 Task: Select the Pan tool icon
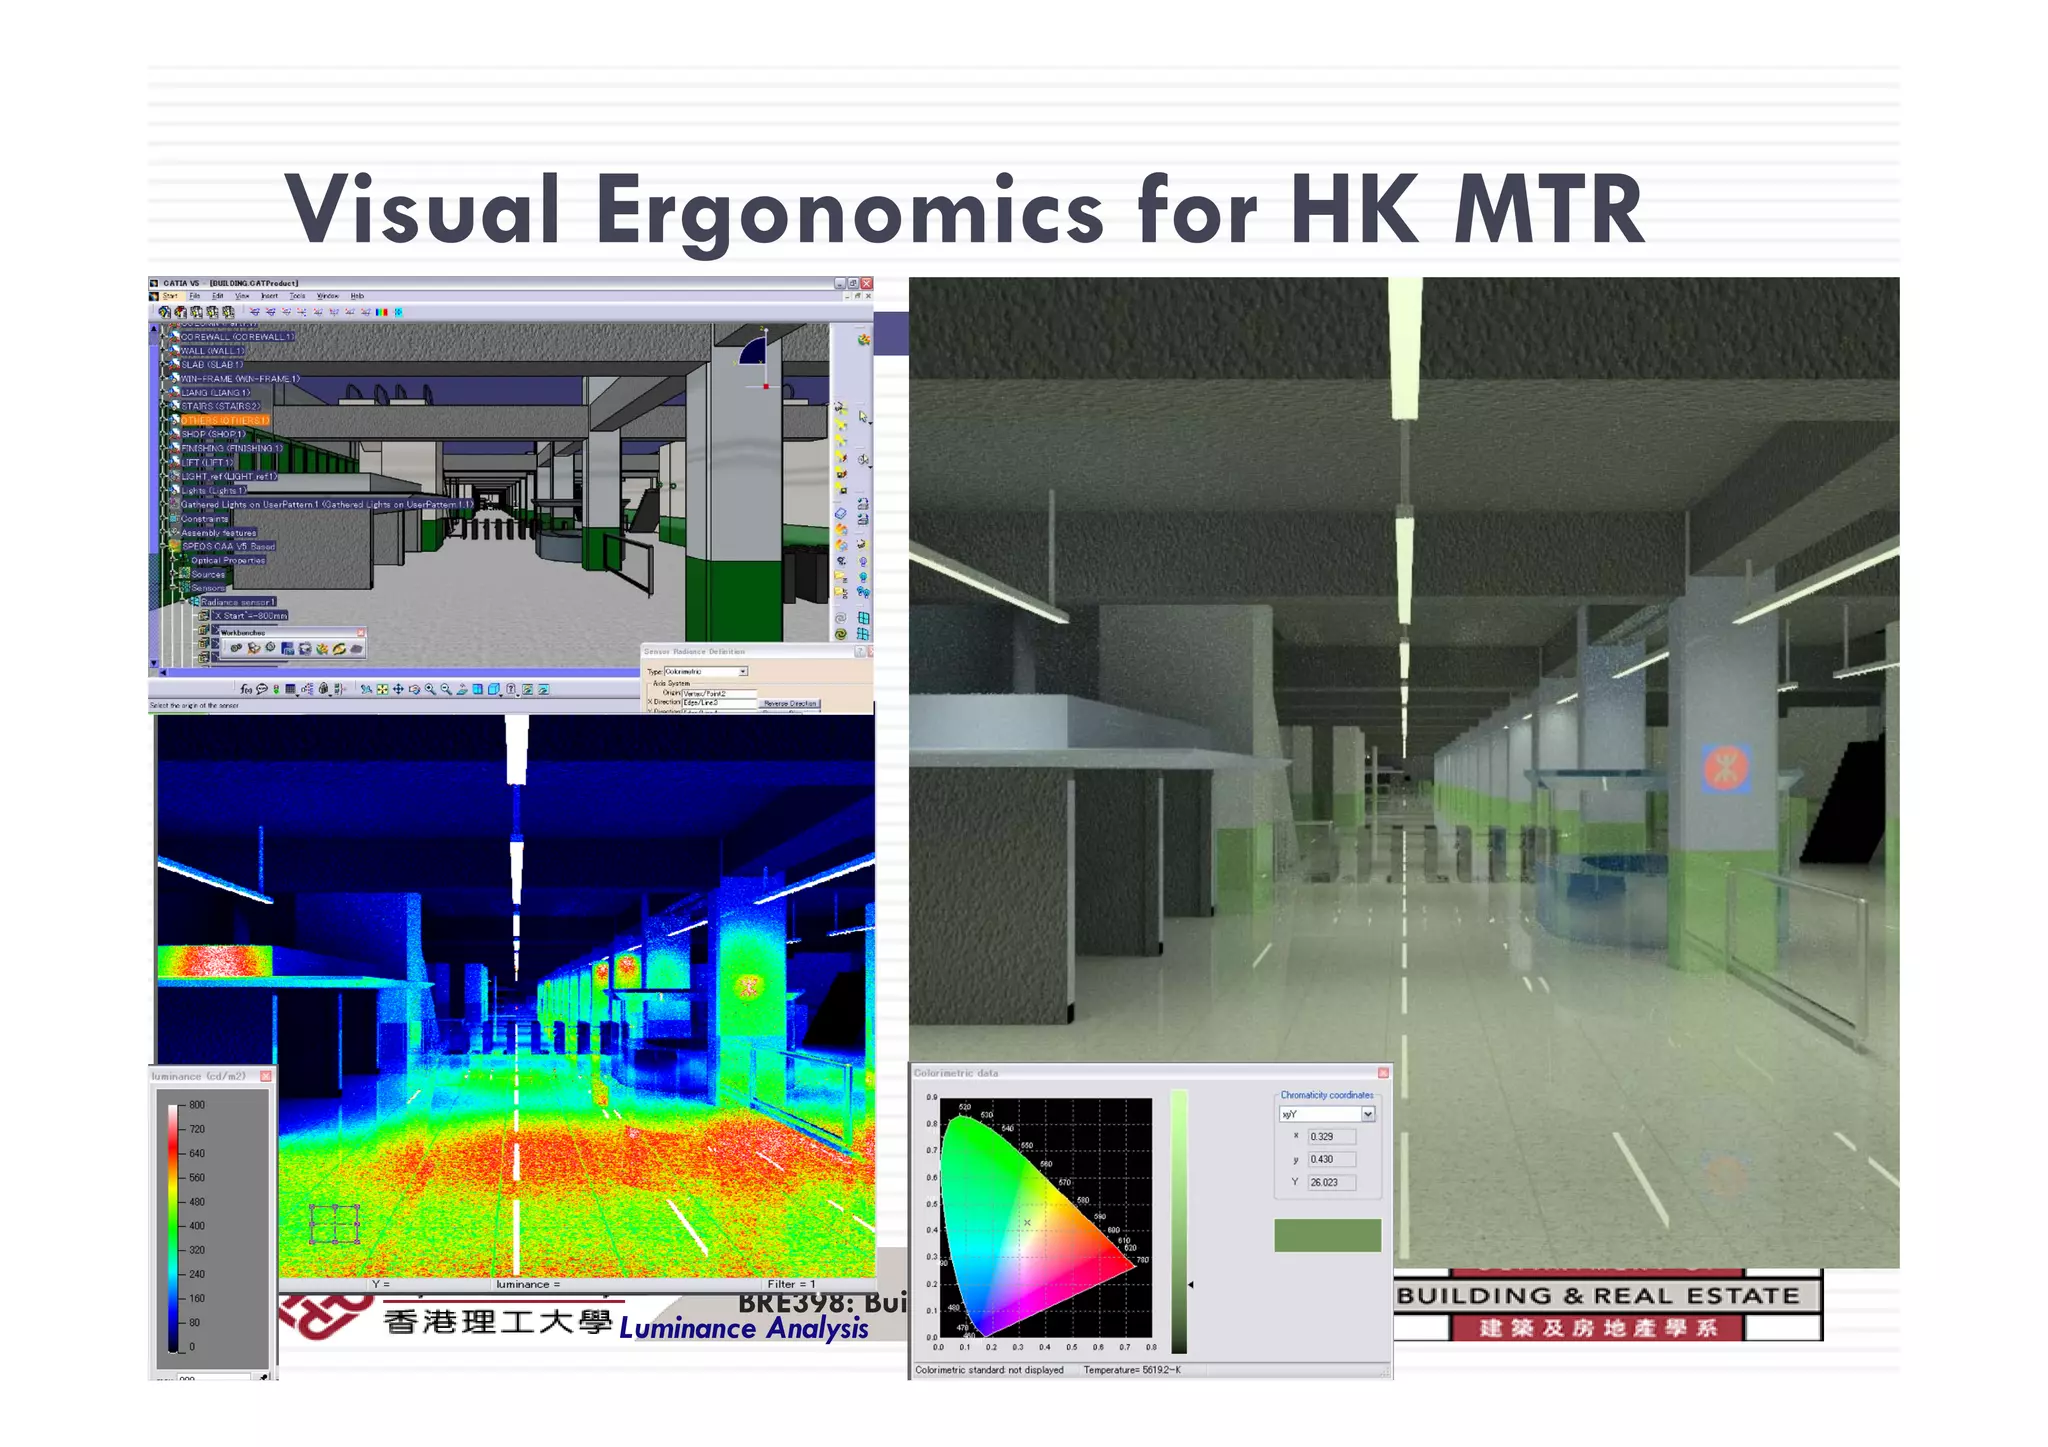click(398, 689)
